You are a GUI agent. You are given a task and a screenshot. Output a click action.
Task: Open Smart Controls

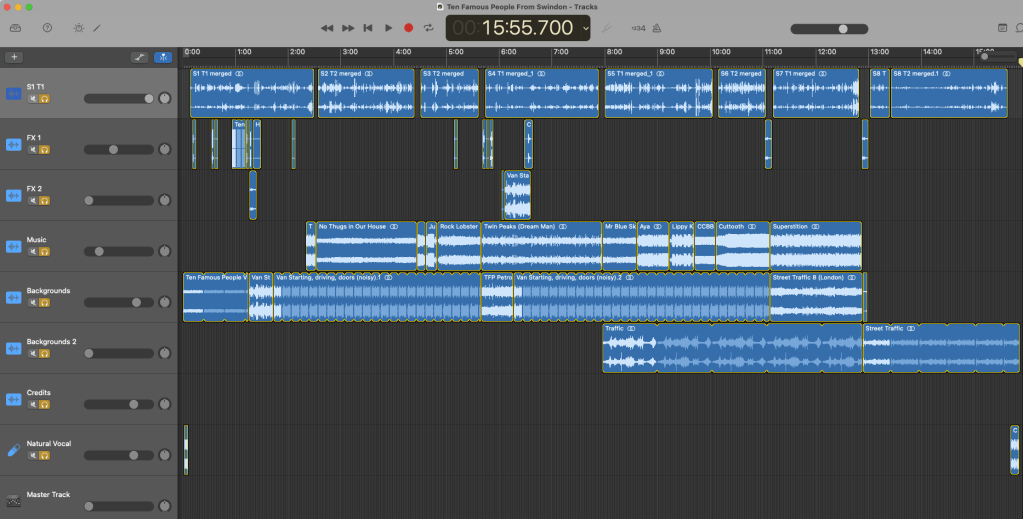pyautogui.click(x=79, y=28)
